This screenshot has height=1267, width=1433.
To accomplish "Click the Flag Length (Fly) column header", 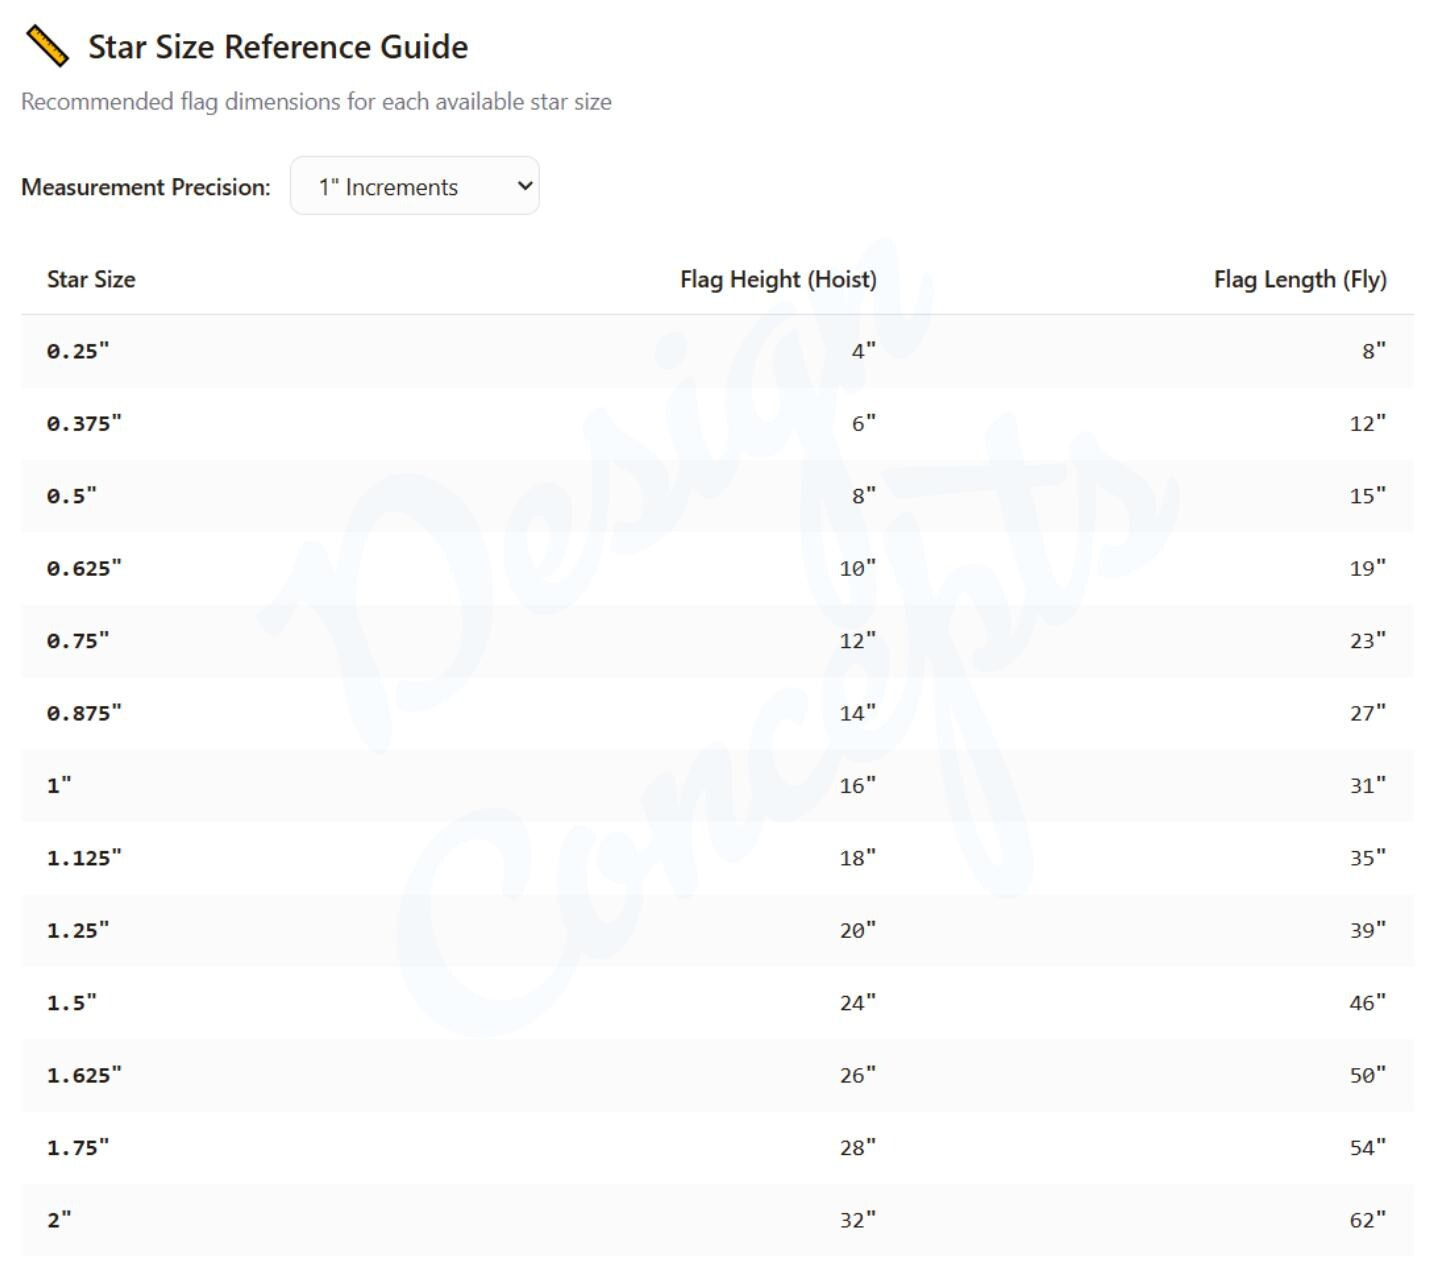I will pos(1300,279).
